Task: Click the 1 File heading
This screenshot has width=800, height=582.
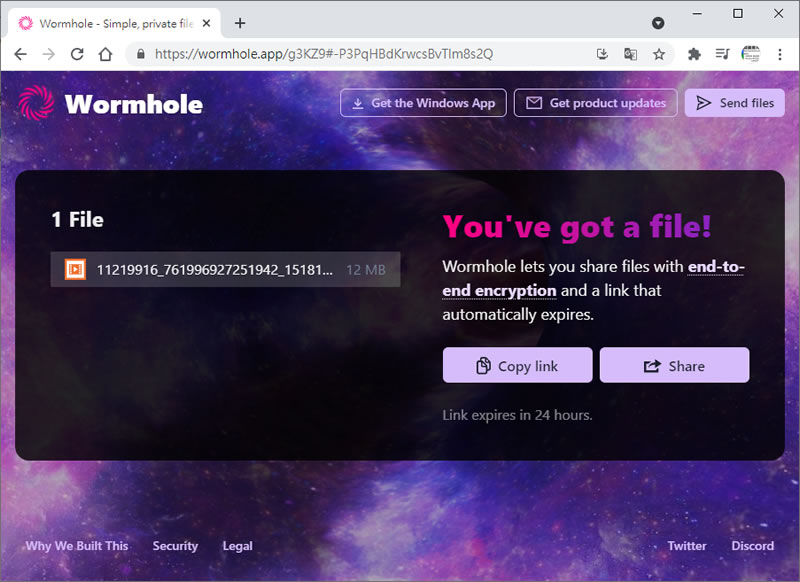Action: [78, 220]
